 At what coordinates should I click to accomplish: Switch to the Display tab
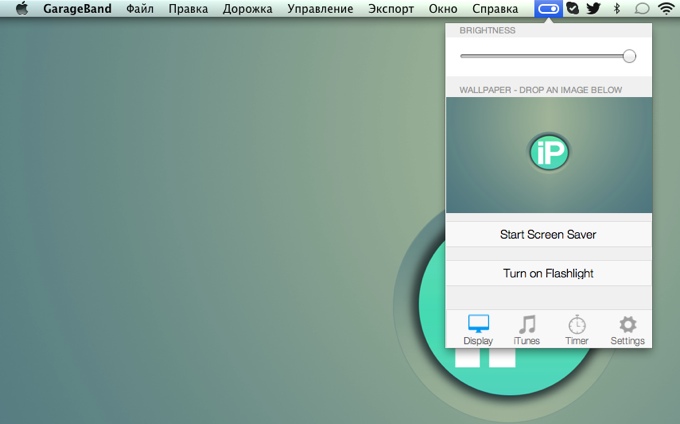click(478, 330)
